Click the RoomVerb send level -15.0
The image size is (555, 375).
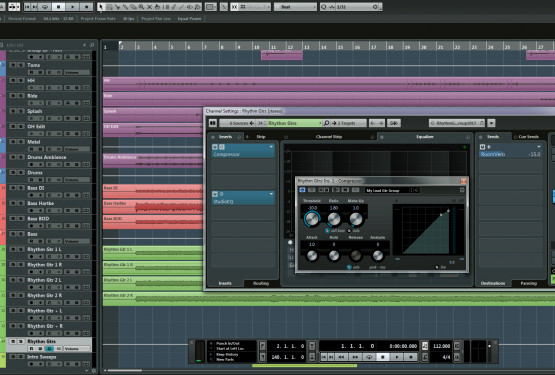coord(534,154)
